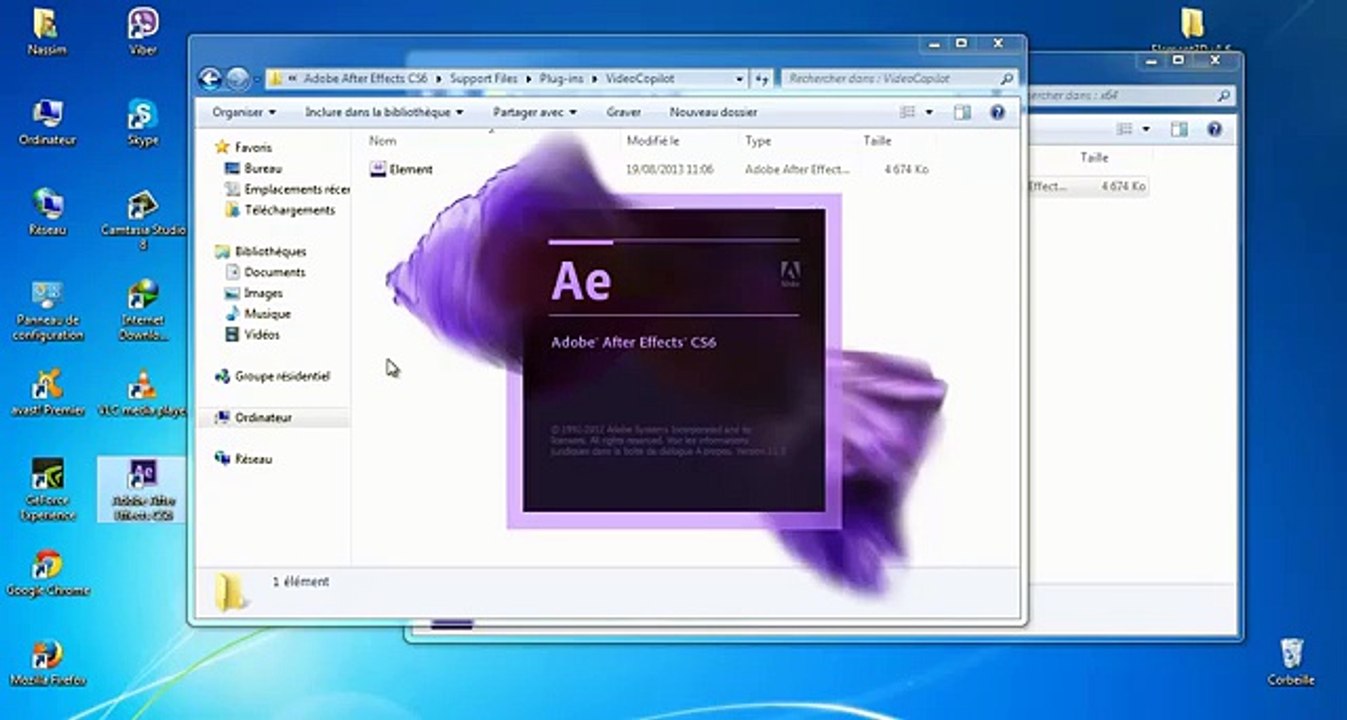Open Documents library in sidebar
Image resolution: width=1347 pixels, height=720 pixels.
coord(265,272)
